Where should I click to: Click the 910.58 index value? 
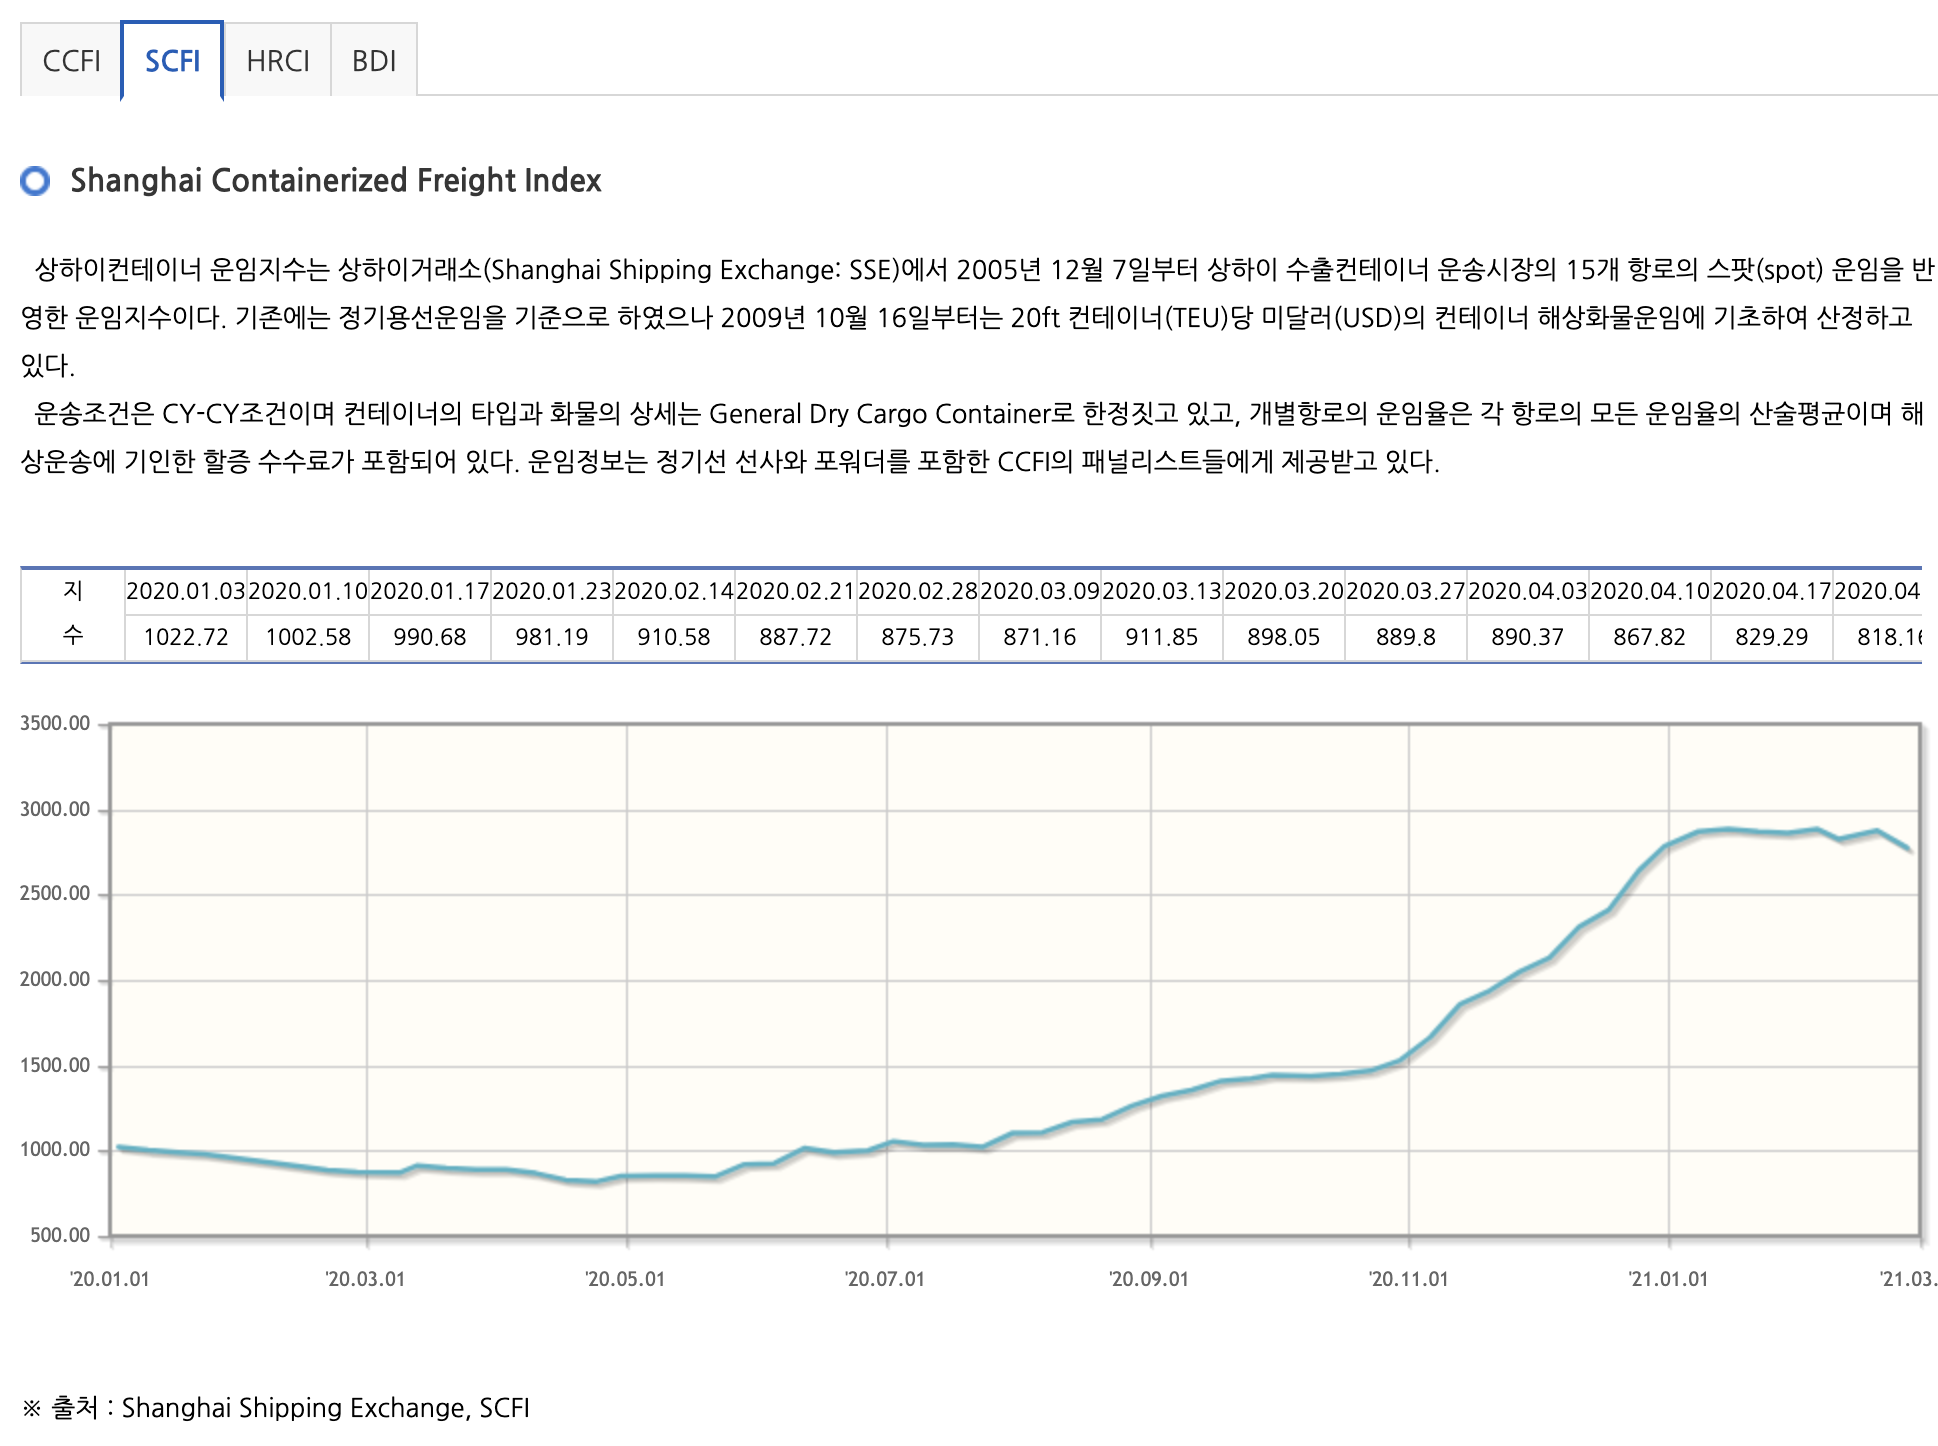[674, 637]
